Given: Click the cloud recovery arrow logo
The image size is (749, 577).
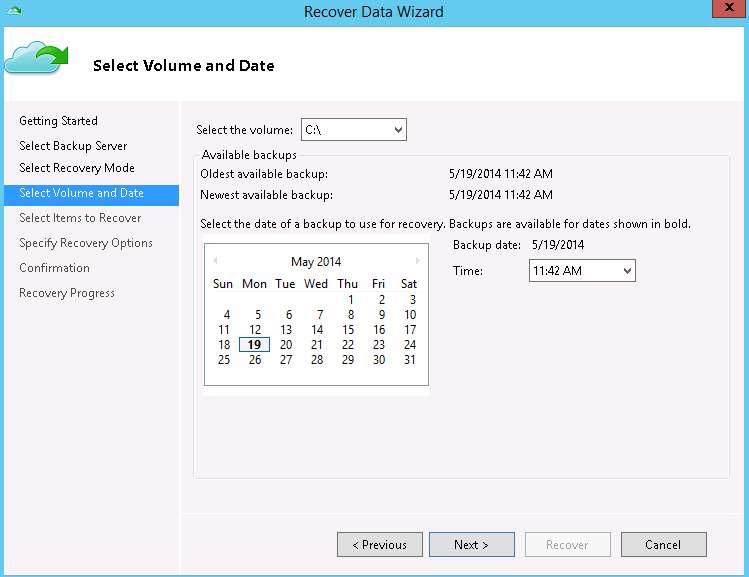Looking at the screenshot, I should [x=36, y=57].
